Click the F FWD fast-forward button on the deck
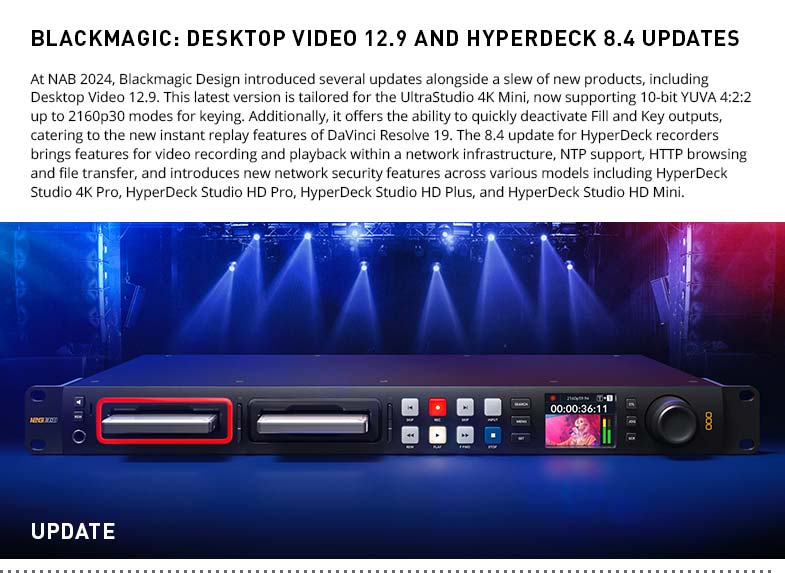 pyautogui.click(x=465, y=434)
